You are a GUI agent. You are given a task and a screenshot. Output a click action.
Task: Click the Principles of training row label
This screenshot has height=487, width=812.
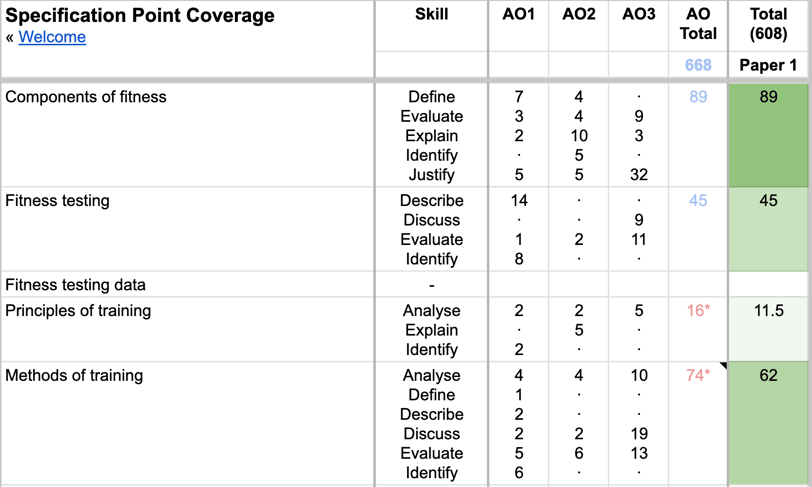tap(78, 311)
